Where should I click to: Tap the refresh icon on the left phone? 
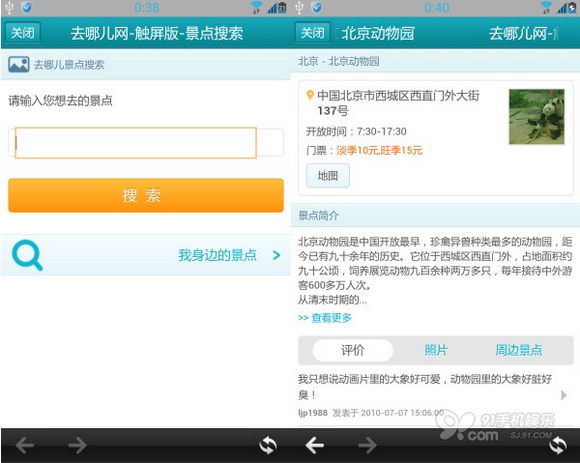[268, 445]
